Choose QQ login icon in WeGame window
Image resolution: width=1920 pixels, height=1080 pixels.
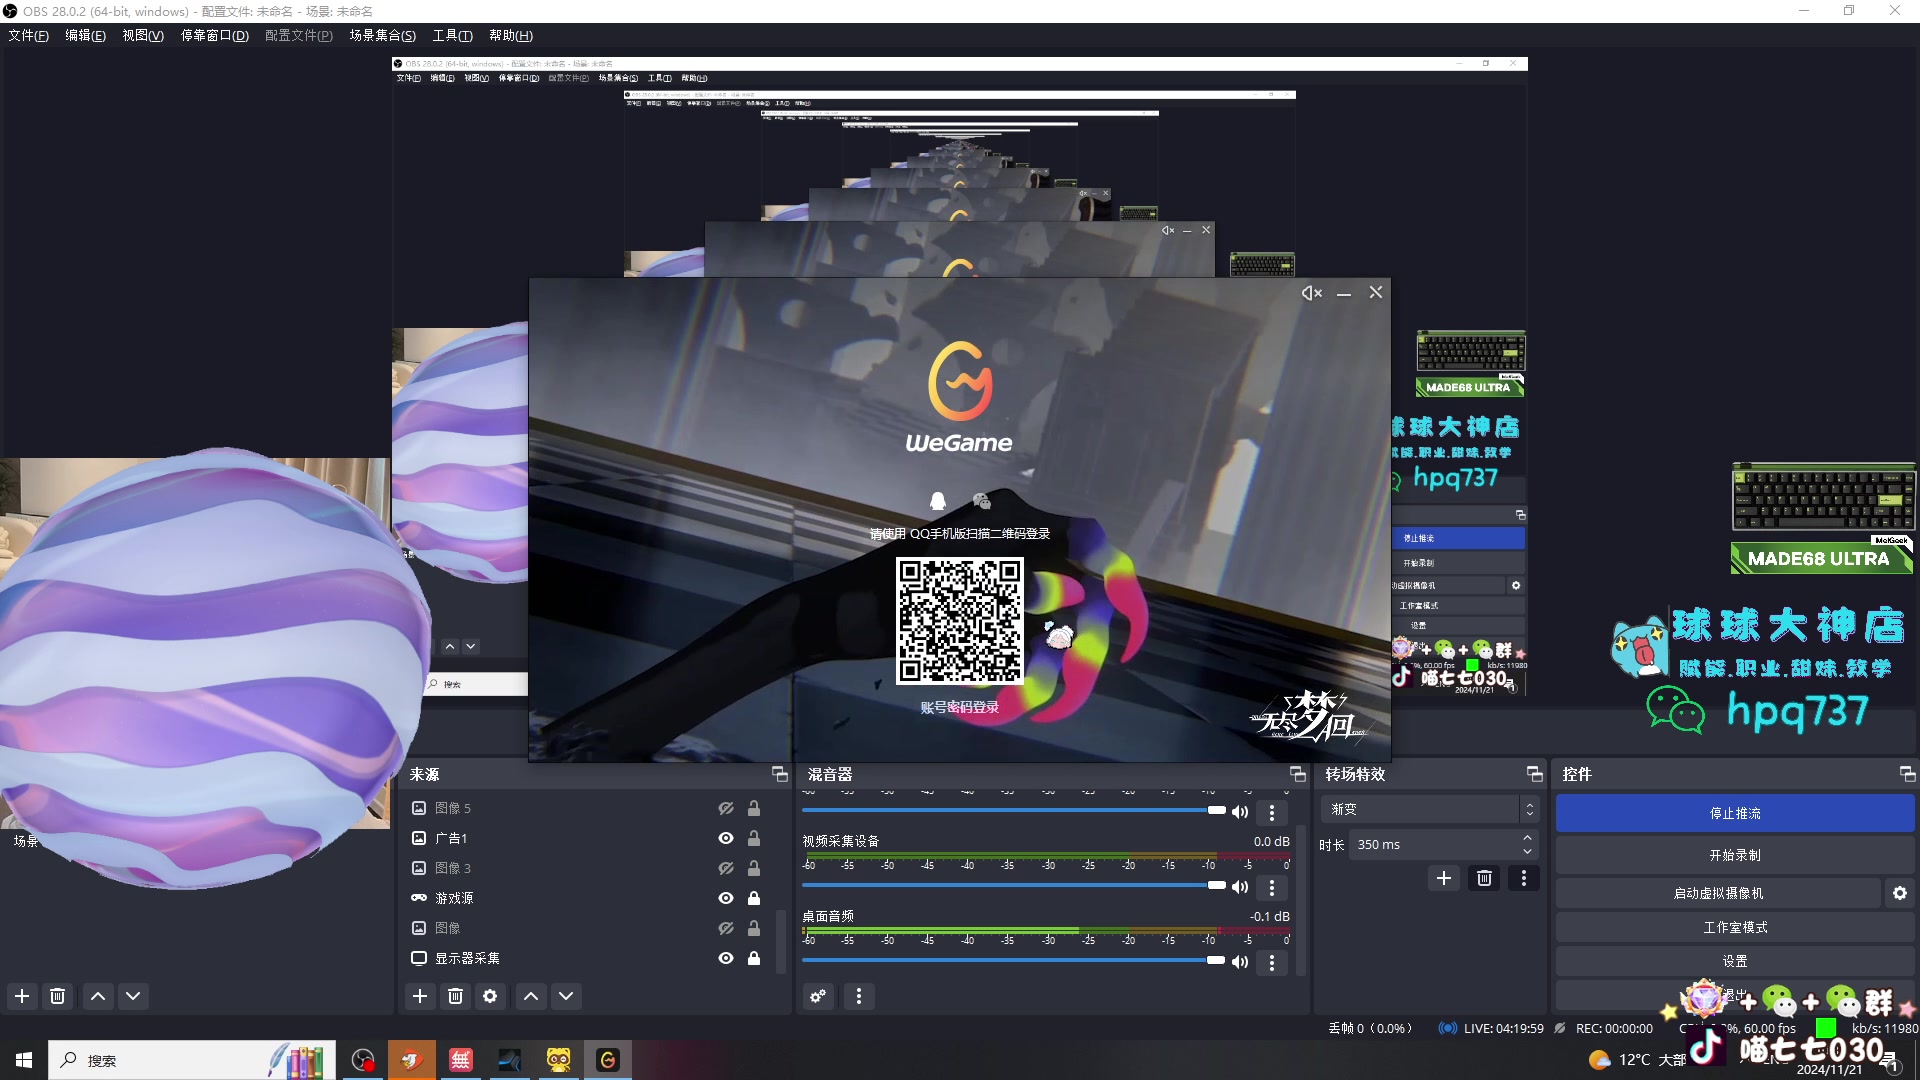click(x=938, y=501)
